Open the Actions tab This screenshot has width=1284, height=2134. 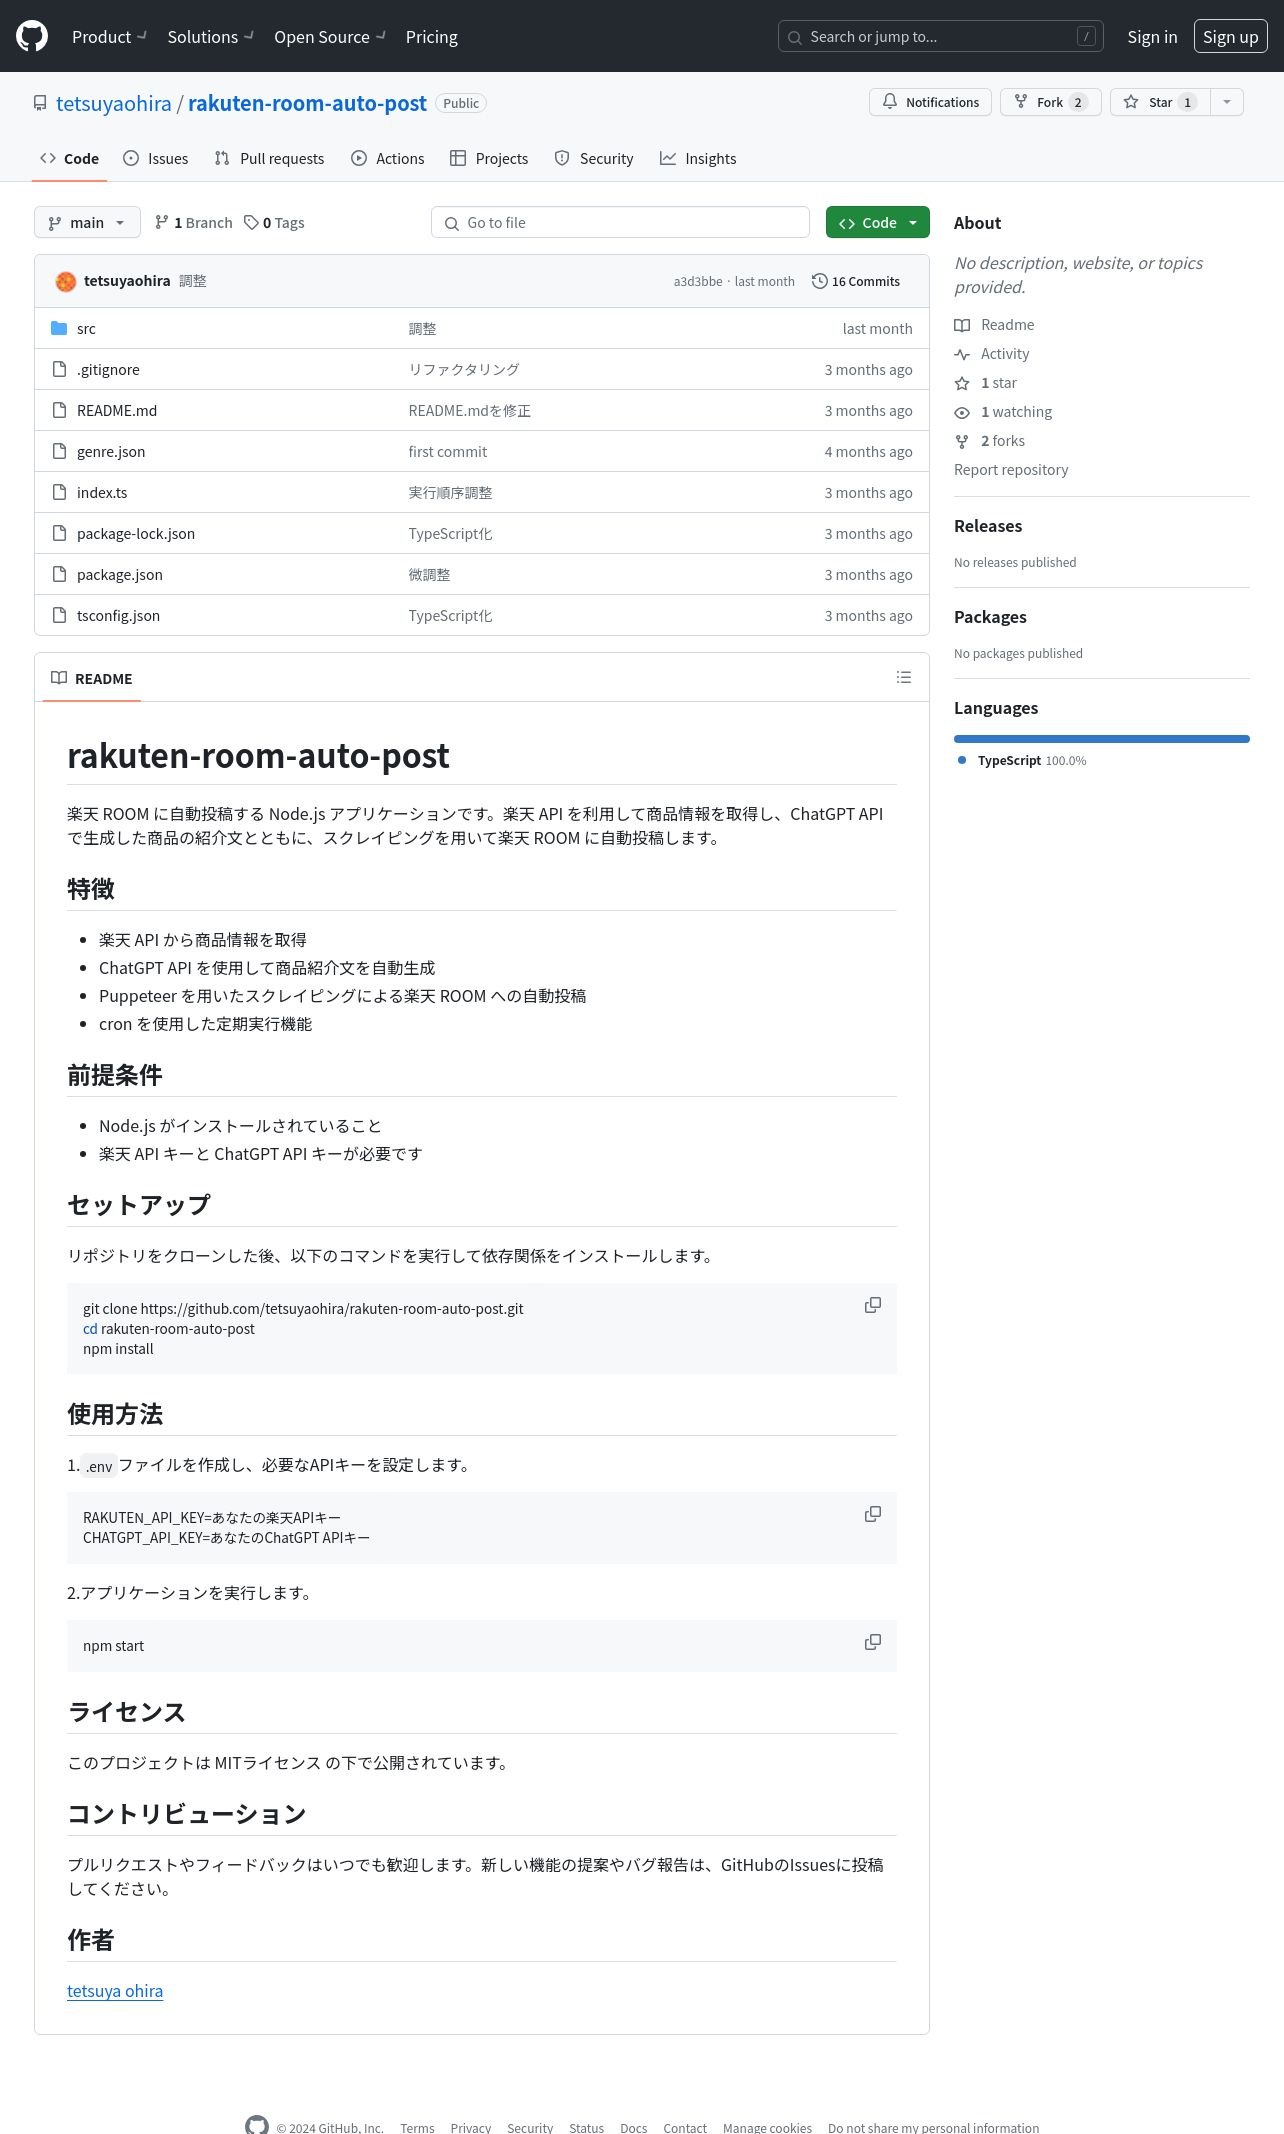(x=388, y=158)
